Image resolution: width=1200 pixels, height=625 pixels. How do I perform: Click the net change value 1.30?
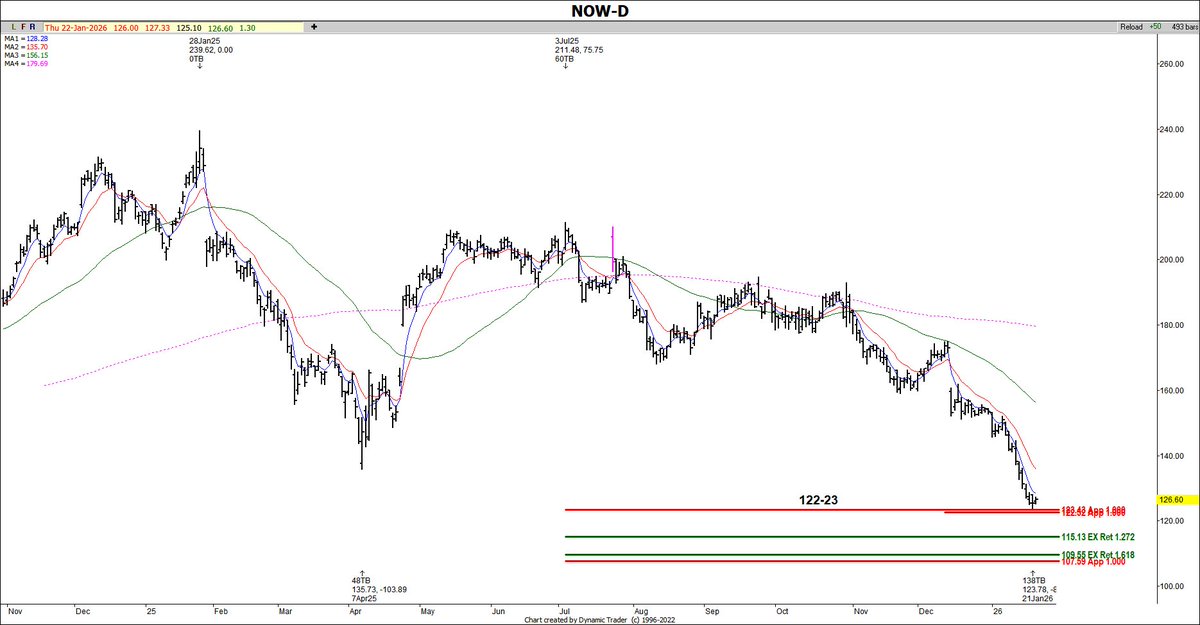(249, 27)
